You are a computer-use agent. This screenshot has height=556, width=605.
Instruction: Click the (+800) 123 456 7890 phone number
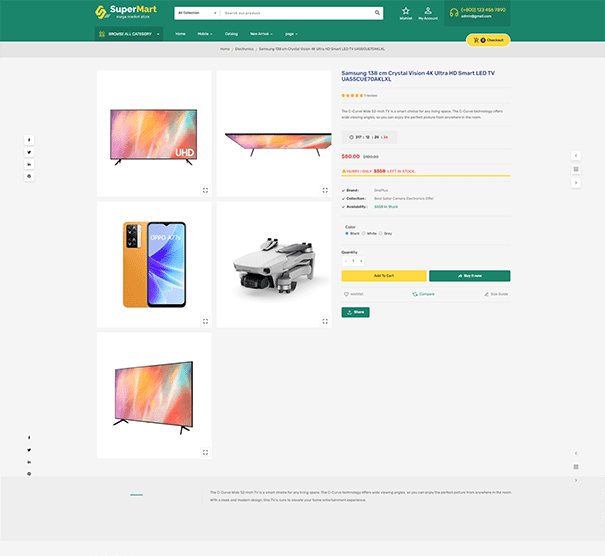pyautogui.click(x=483, y=10)
